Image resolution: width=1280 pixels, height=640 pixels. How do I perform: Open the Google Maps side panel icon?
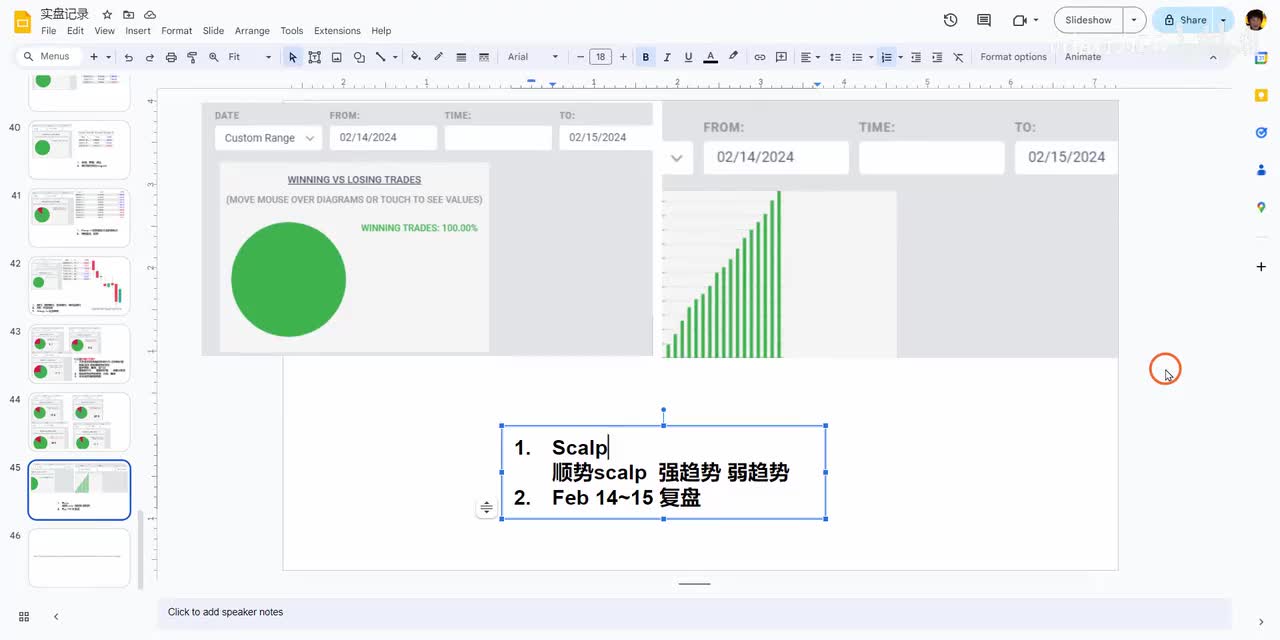tap(1261, 207)
